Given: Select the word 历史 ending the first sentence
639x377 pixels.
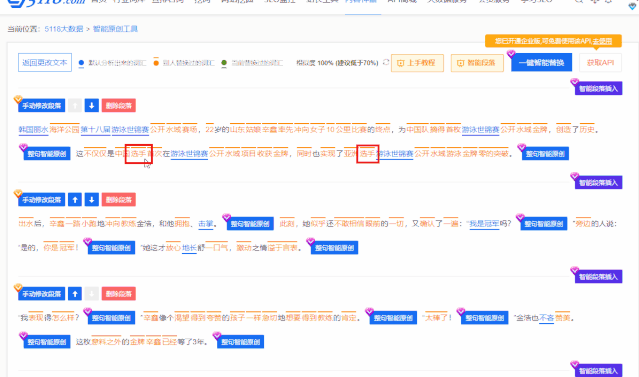Looking at the screenshot, I should 588,130.
